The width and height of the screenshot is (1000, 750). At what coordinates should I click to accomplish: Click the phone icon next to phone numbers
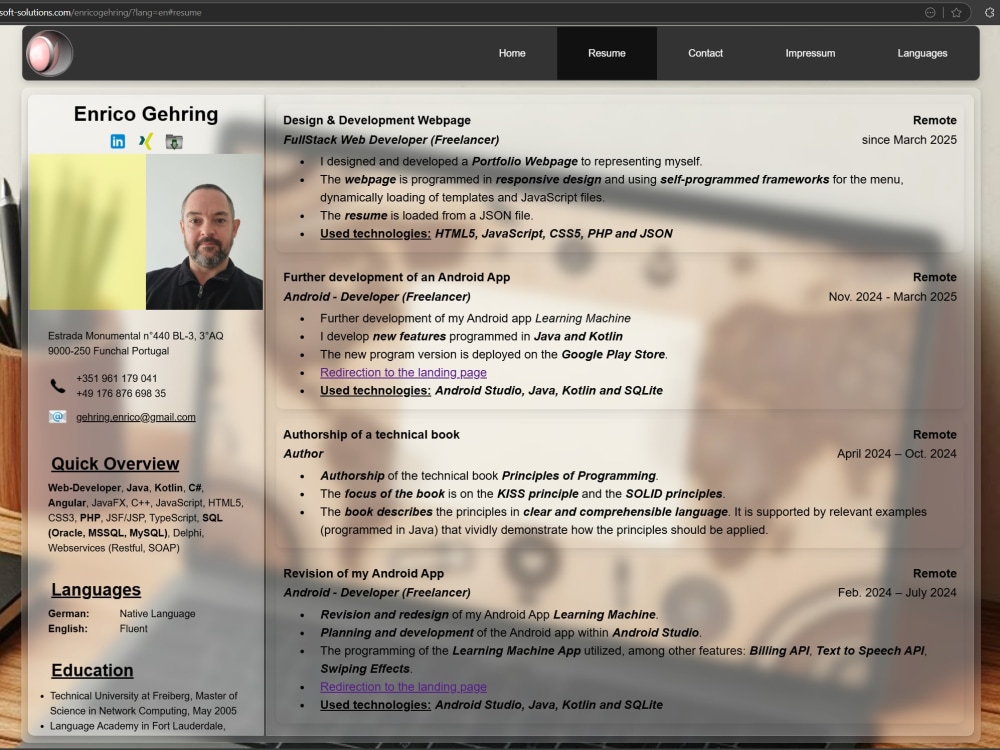pyautogui.click(x=57, y=385)
